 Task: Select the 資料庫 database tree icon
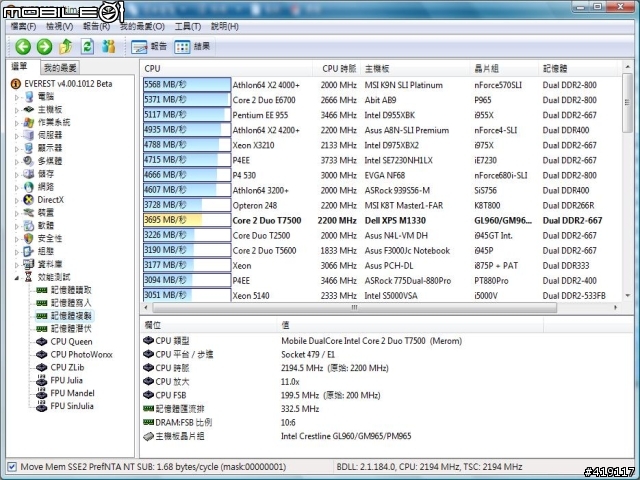point(29,264)
